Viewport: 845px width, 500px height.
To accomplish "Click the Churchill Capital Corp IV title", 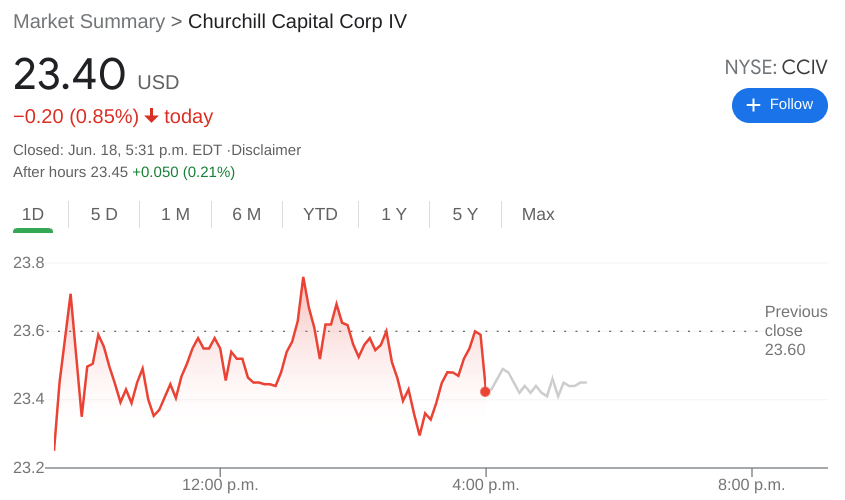I will 297,21.
